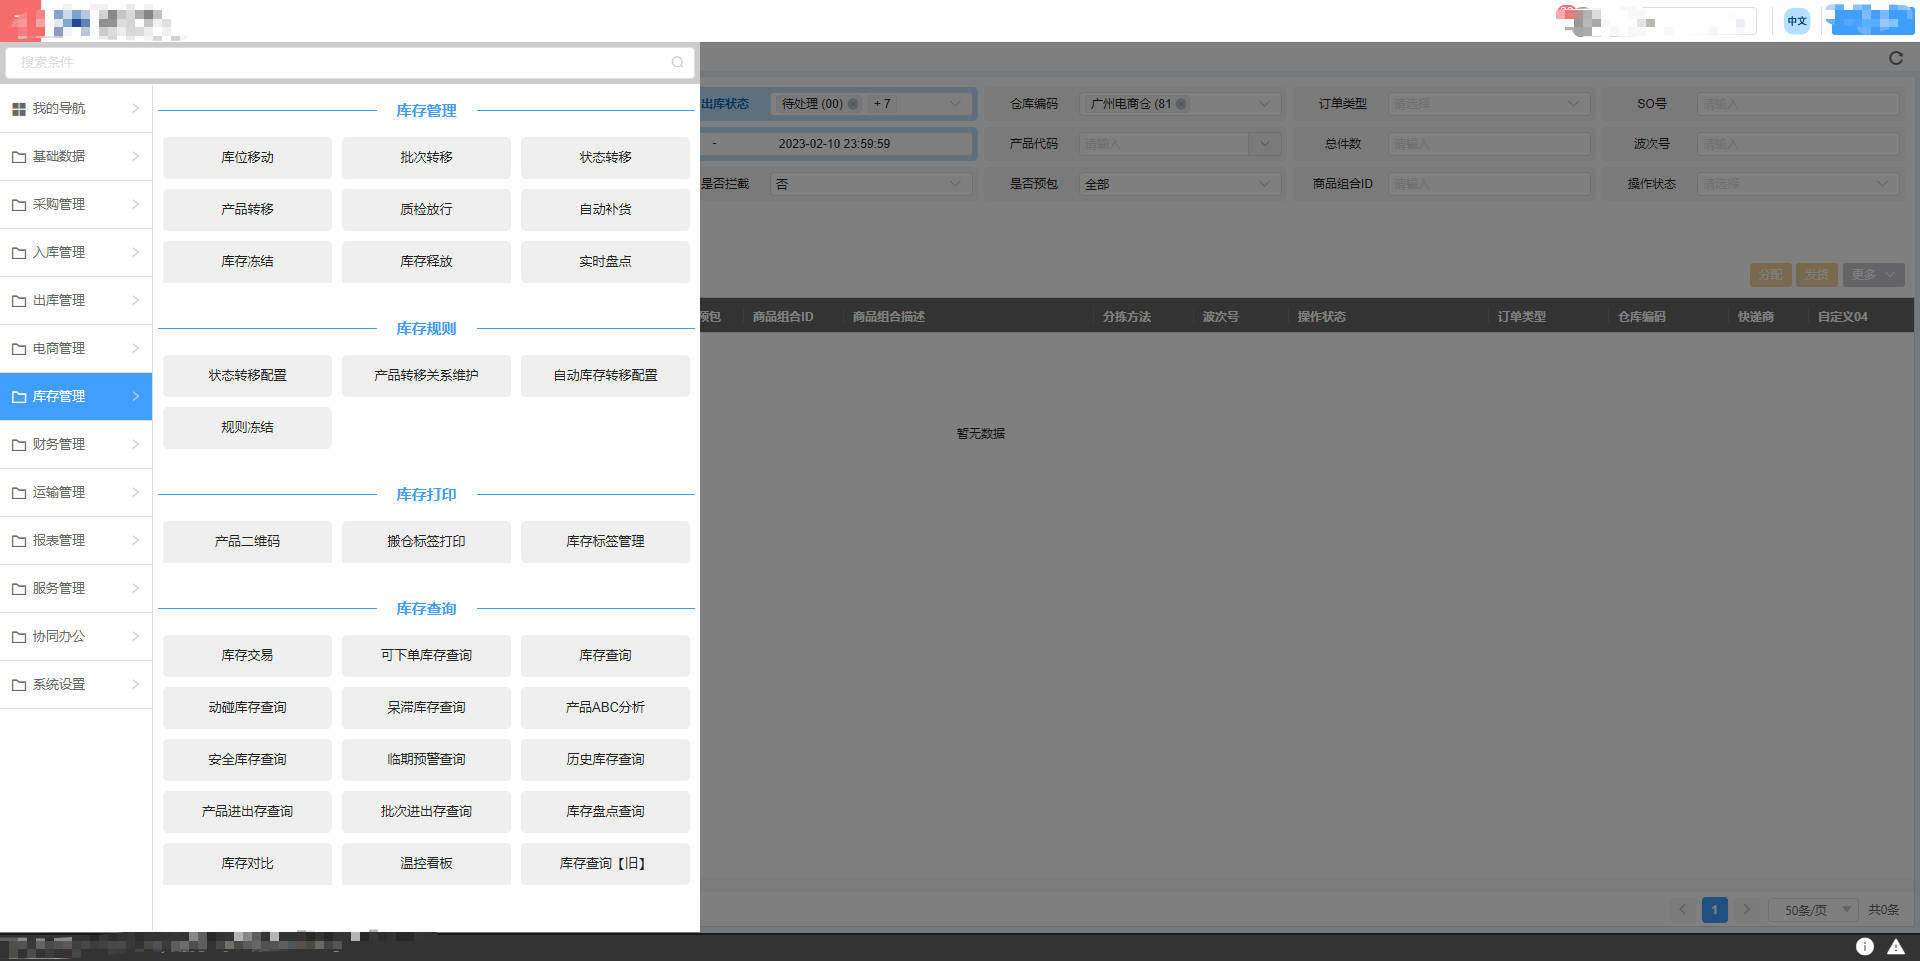Open the 订单类型 dropdown

click(1488, 104)
